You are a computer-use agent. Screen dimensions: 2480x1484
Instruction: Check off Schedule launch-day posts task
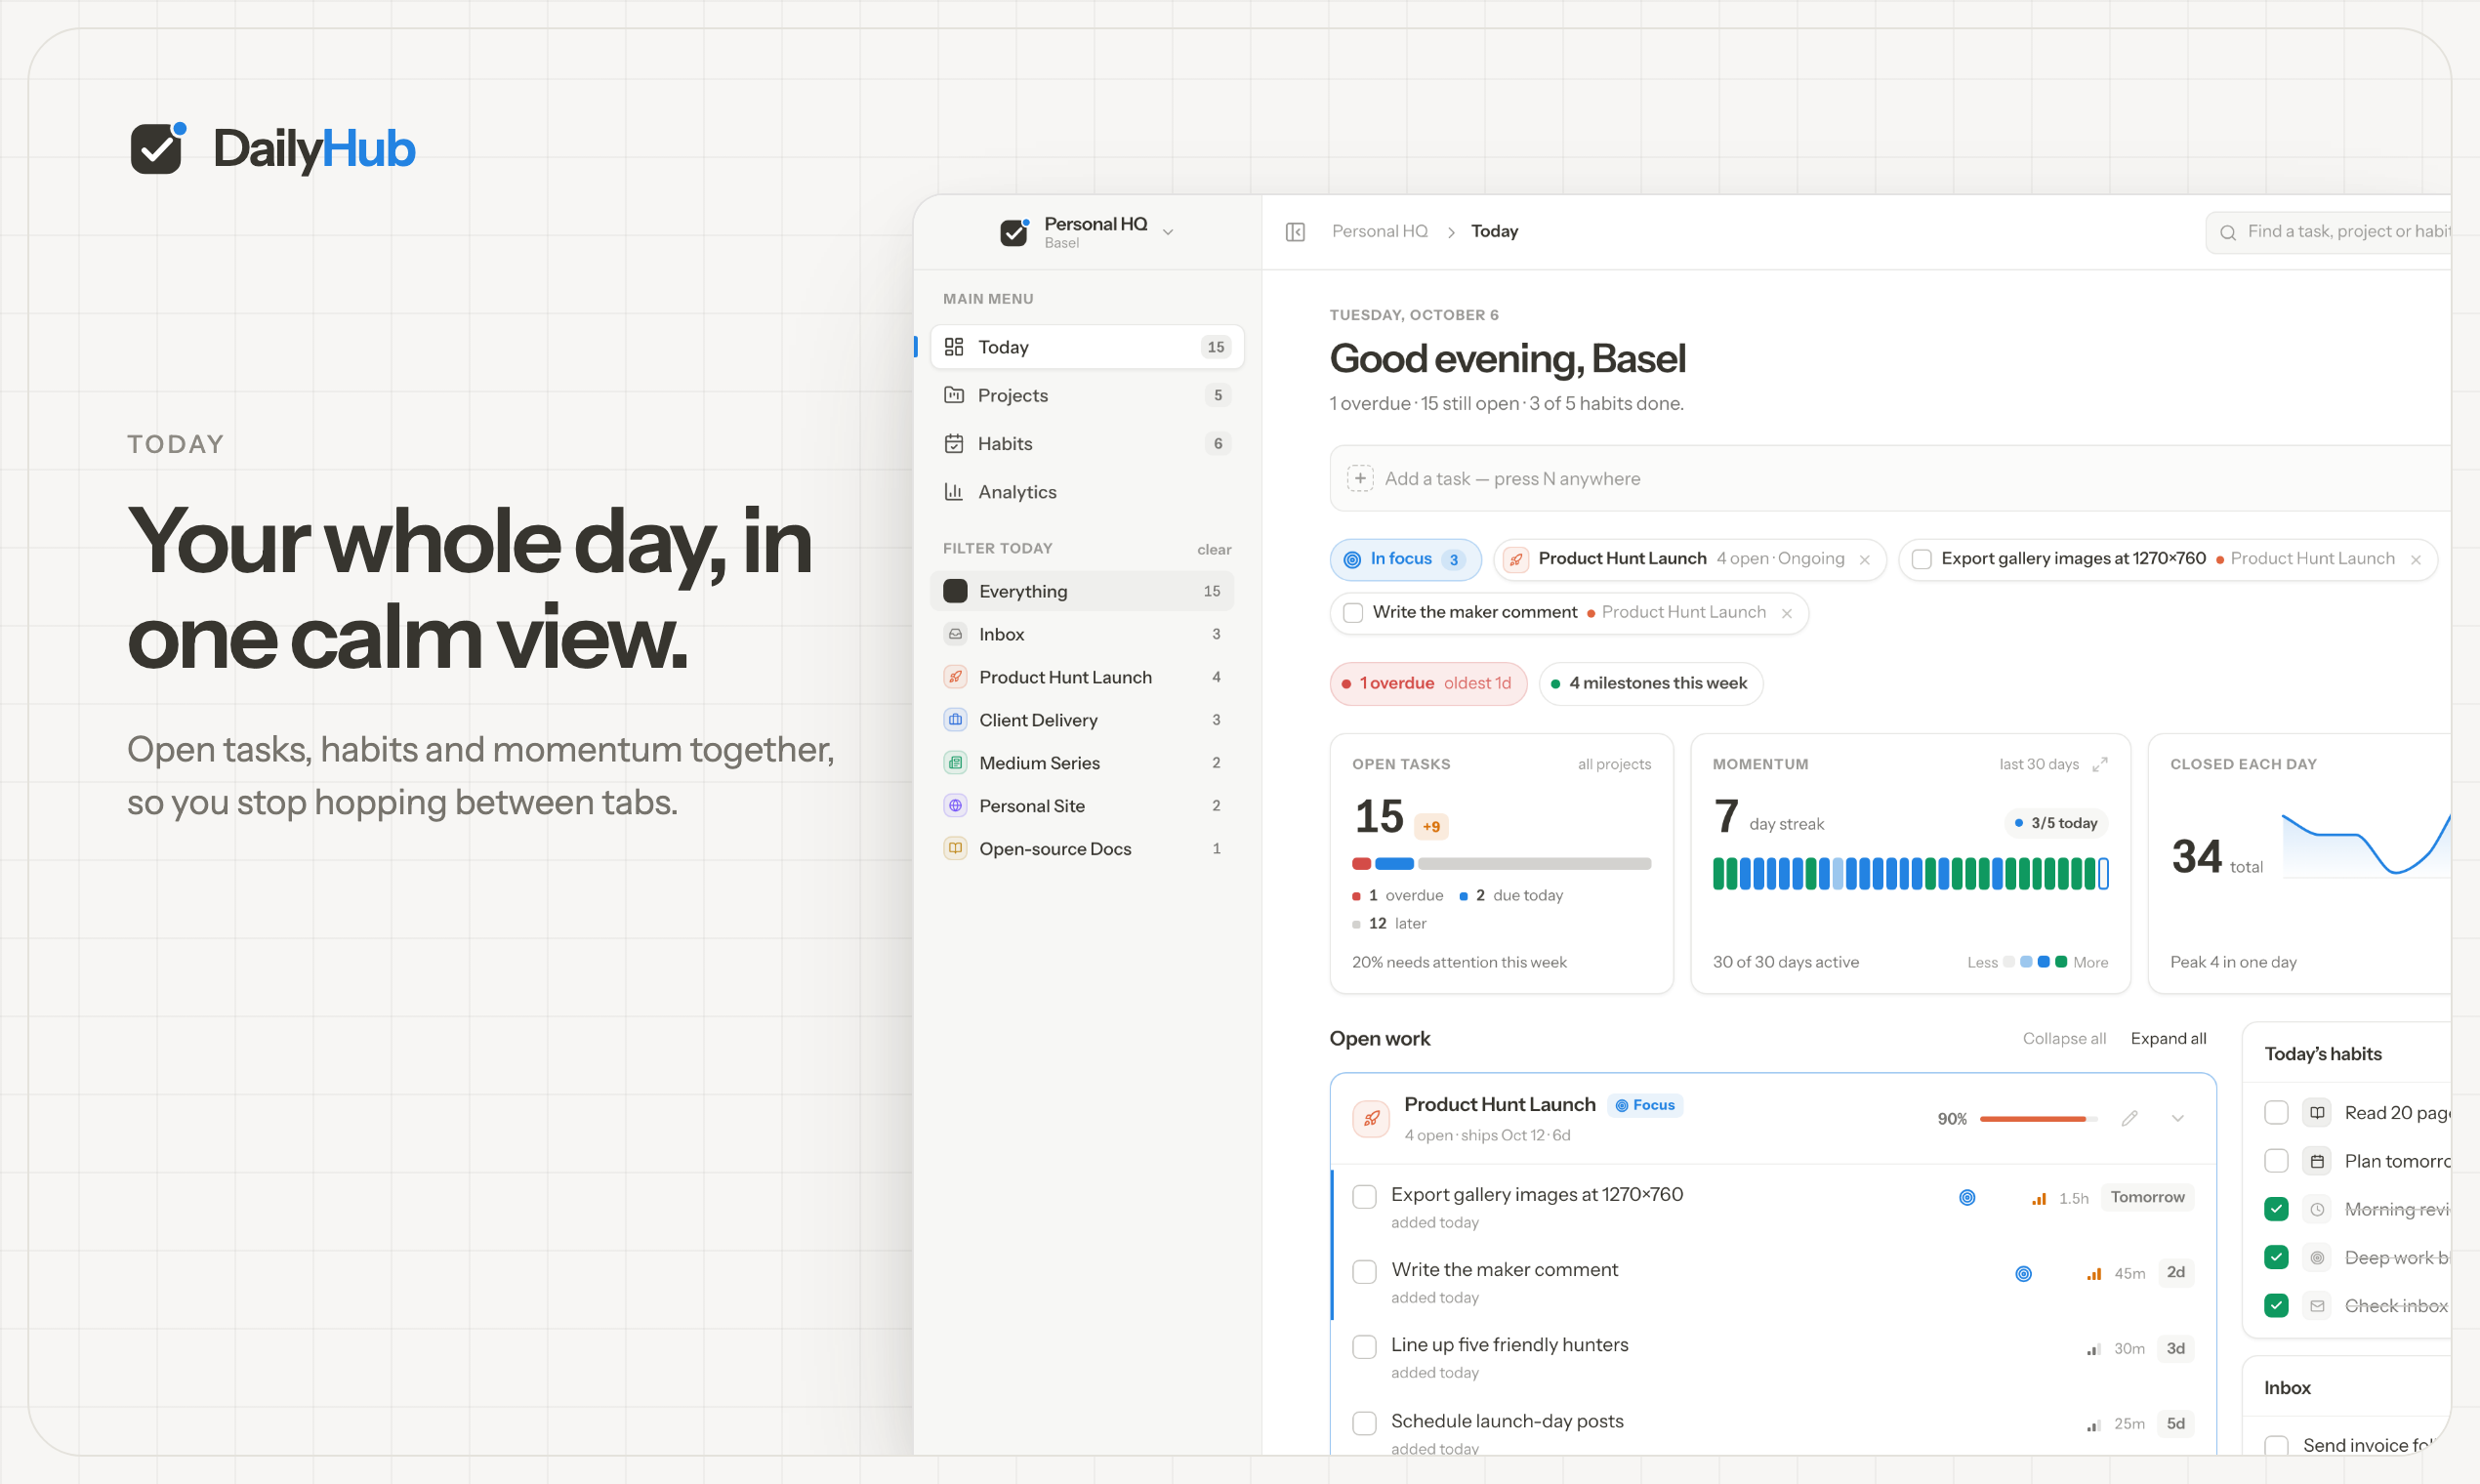coord(1364,1423)
